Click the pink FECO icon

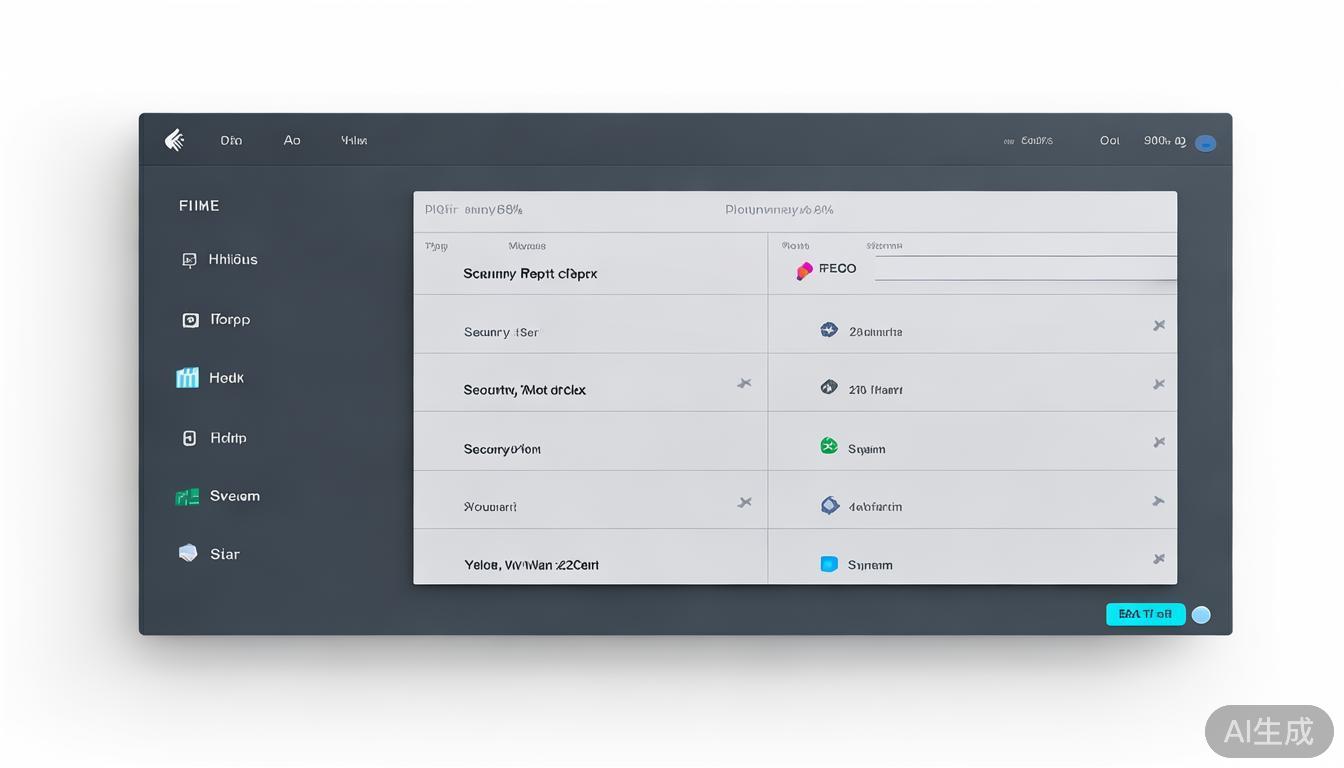[x=804, y=270]
